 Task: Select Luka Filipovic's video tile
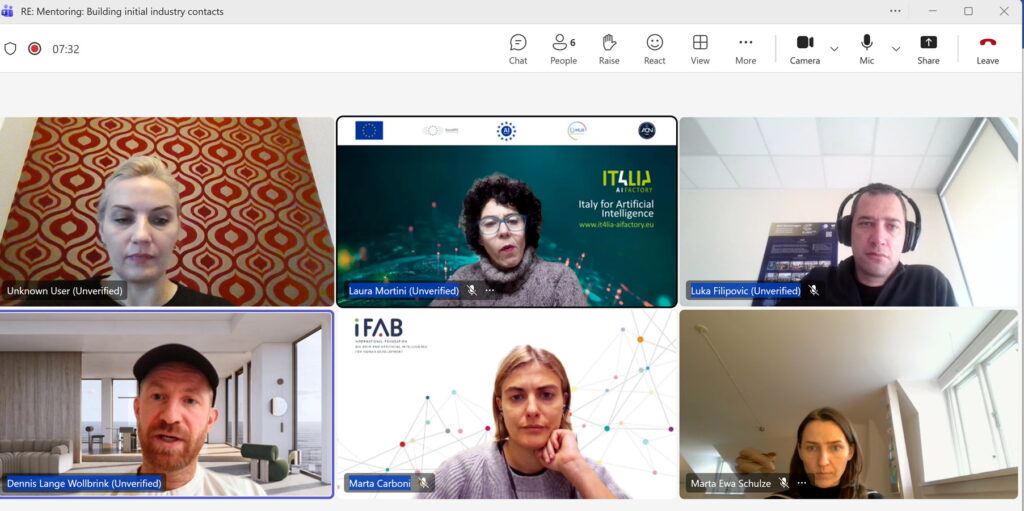coord(848,211)
